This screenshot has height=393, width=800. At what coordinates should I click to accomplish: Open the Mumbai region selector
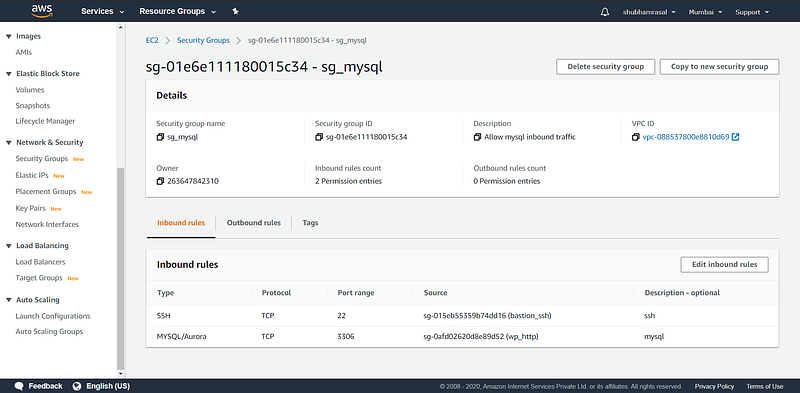coord(705,12)
